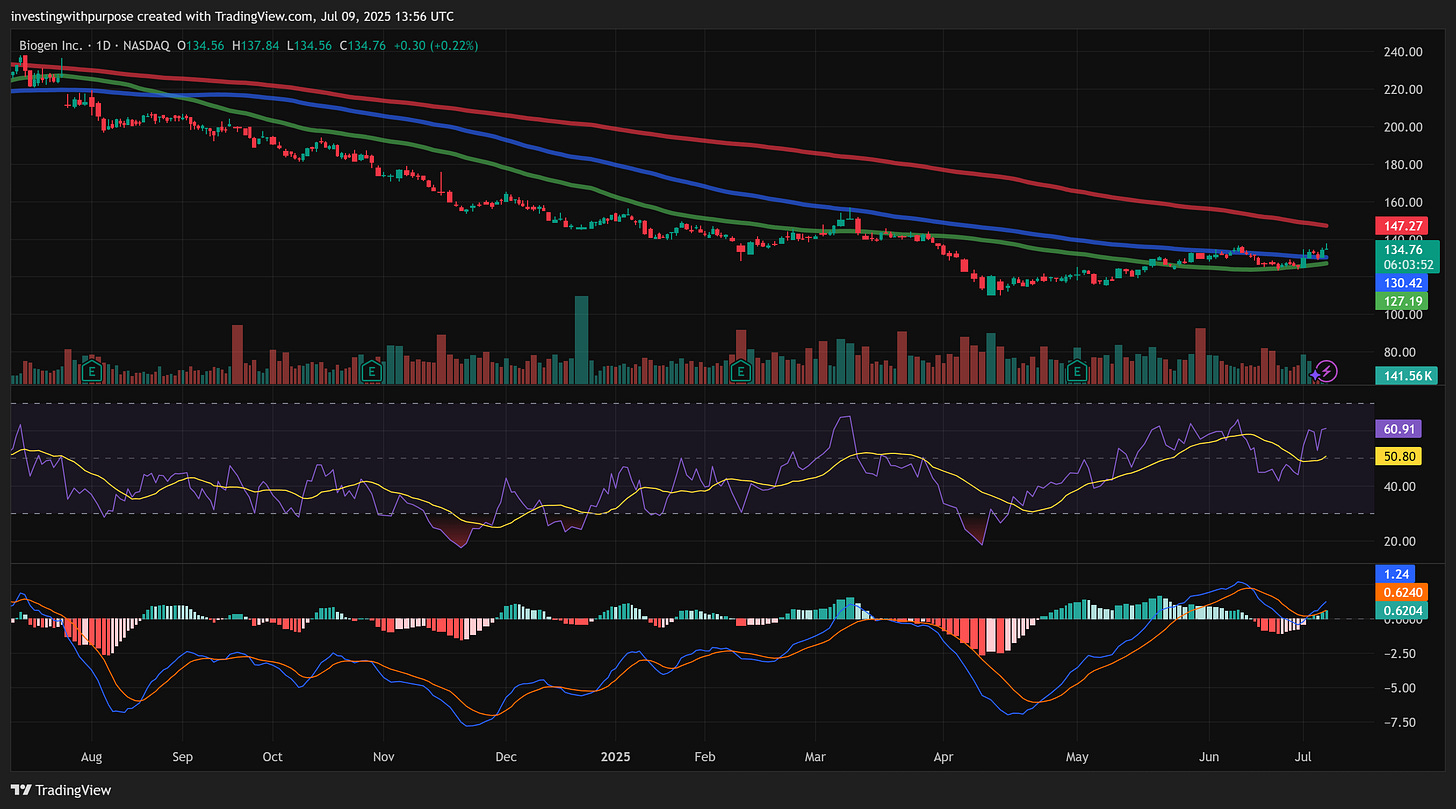Viewport: 1456px width, 809px height.
Task: Click the 180.00 price axis label
Action: pos(1403,164)
